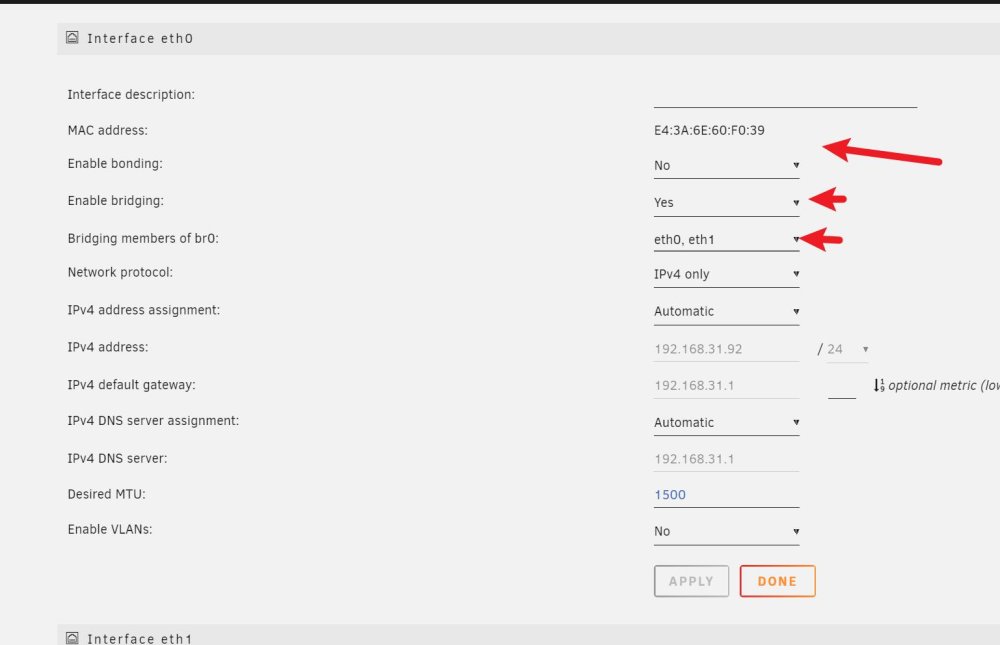Click the IPv4 DNS server field
This screenshot has height=645, width=1000.
coord(726,459)
